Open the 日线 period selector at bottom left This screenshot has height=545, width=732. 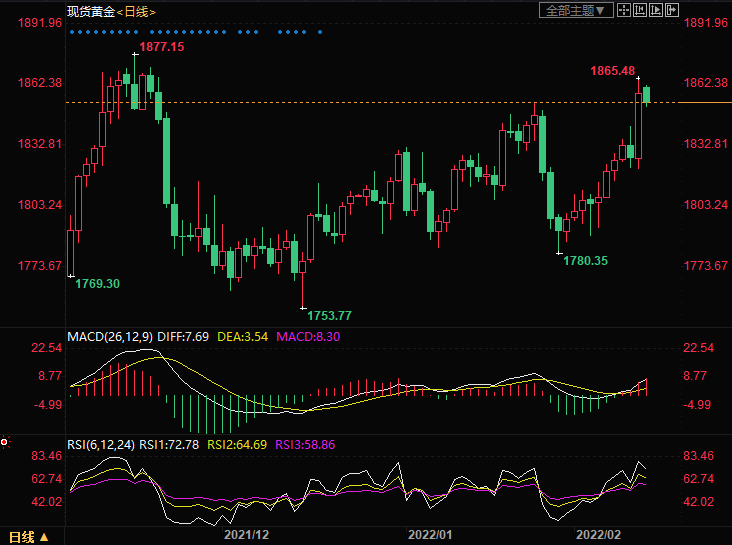[x=21, y=537]
